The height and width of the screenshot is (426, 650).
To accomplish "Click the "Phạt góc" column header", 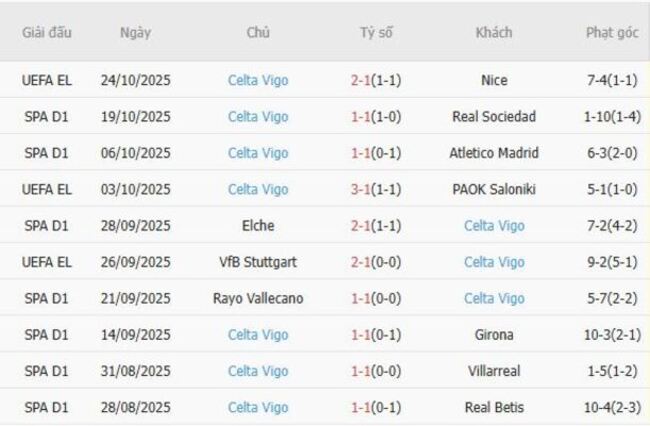I will click(612, 32).
